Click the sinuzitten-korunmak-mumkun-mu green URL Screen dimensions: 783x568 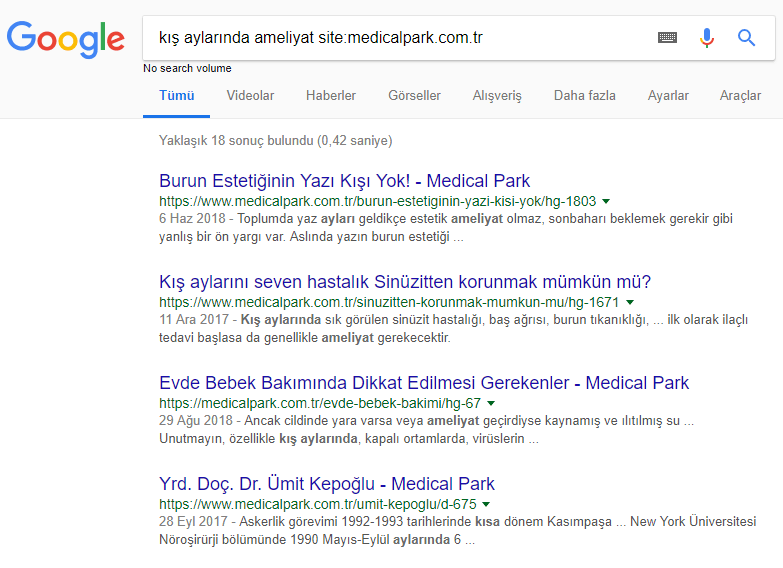tap(389, 302)
